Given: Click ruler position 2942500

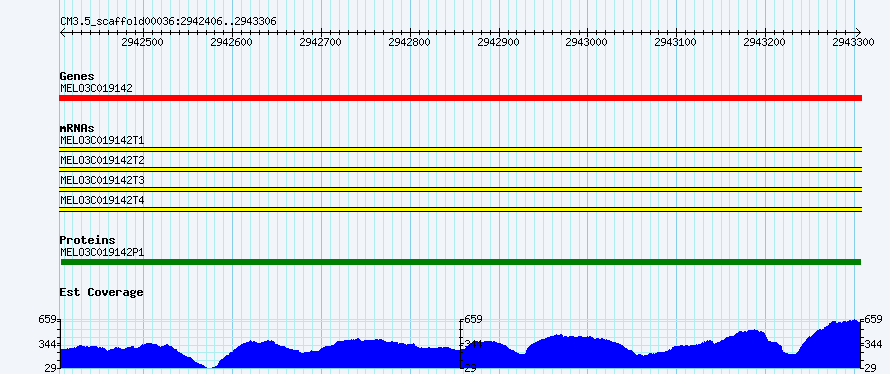Looking at the screenshot, I should click(x=142, y=43).
